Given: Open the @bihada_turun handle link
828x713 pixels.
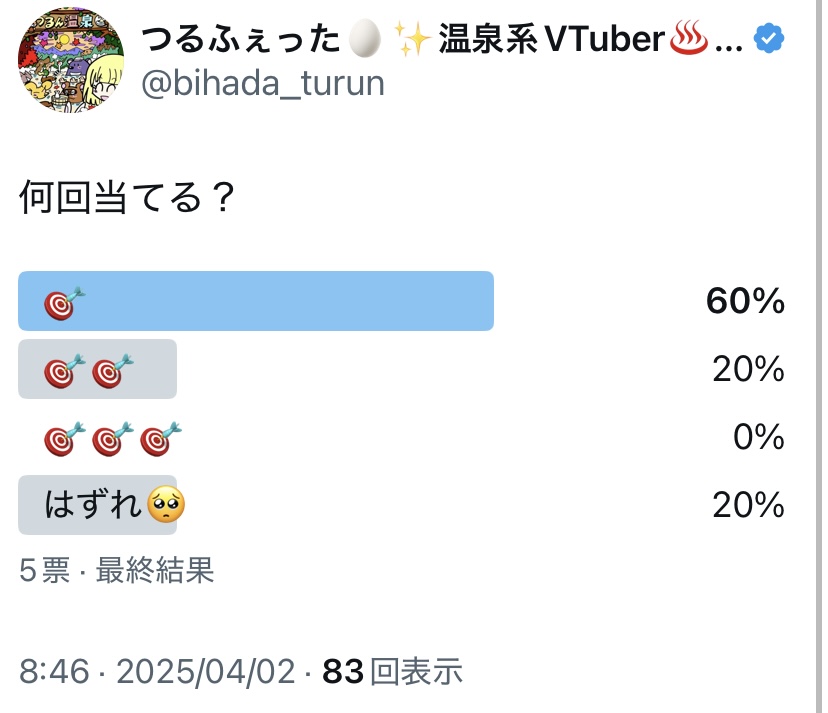Looking at the screenshot, I should pos(262,83).
